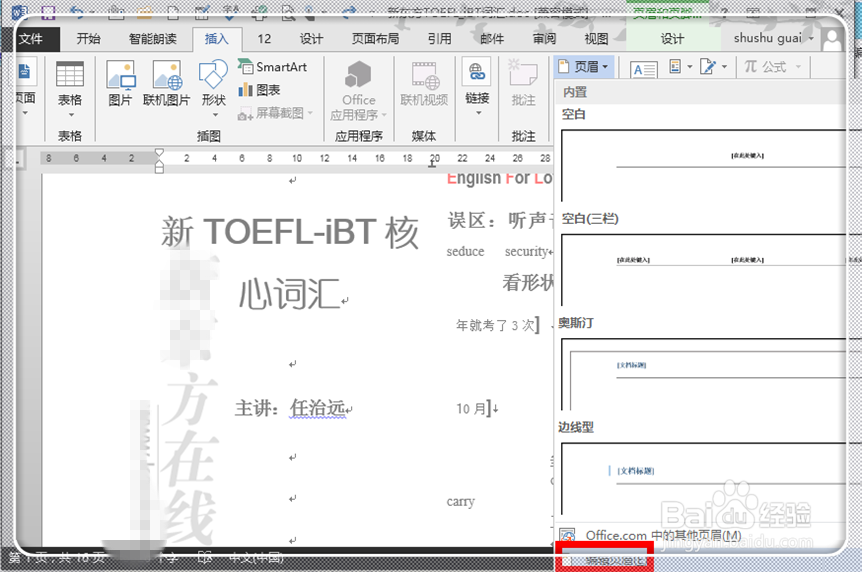This screenshot has height=572, width=862.
Task: Click the 内置 built-in section header
Action: pos(575,92)
